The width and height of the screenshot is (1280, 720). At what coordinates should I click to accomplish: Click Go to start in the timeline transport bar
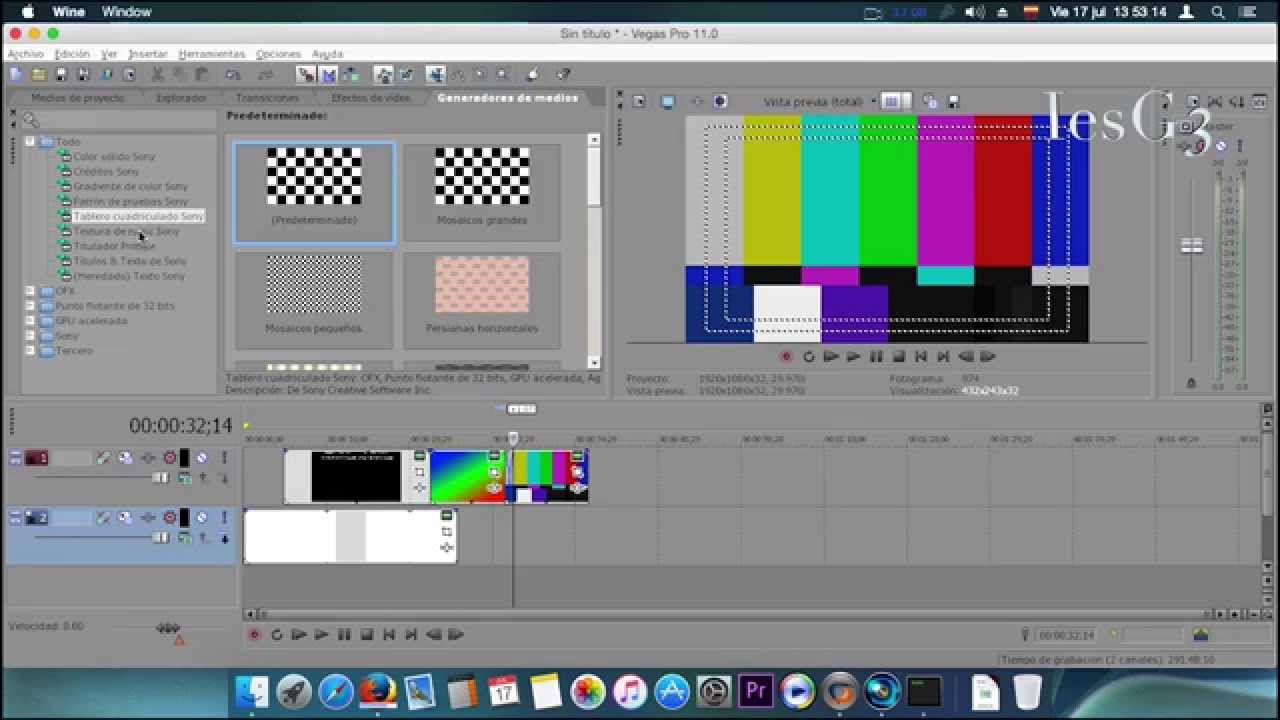(x=389, y=634)
